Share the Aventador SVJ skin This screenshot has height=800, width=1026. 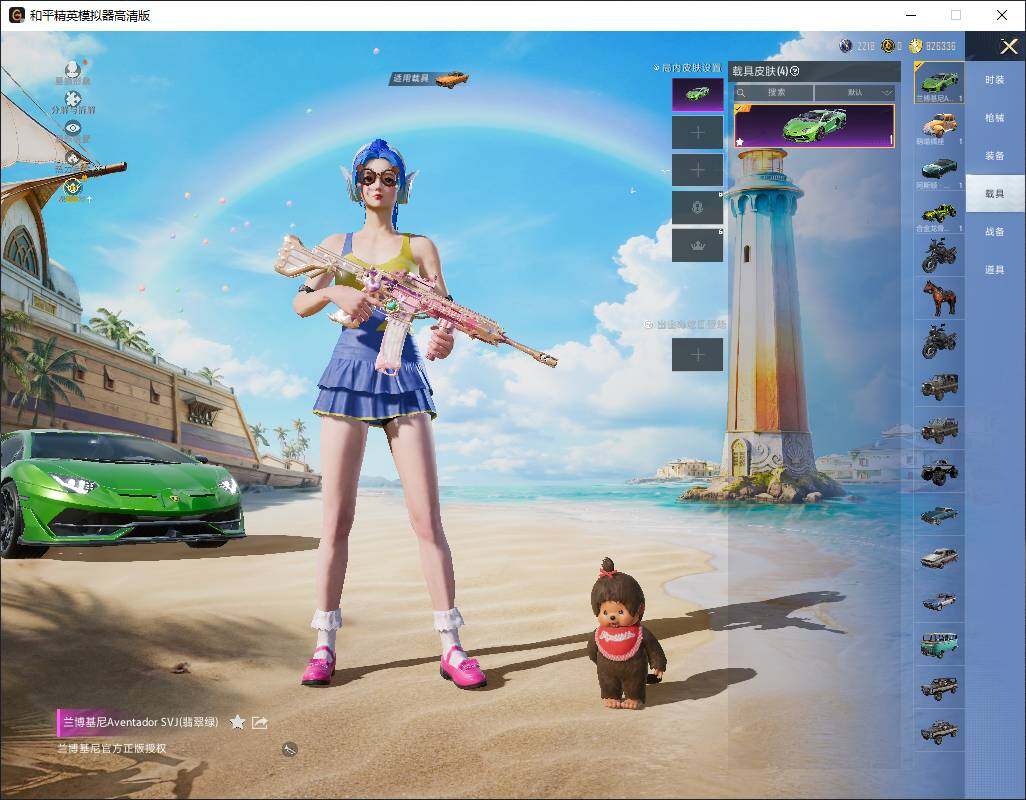(260, 723)
